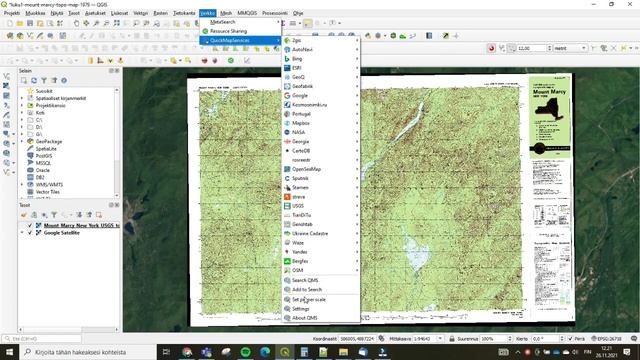Open the Bing submenu in QuickMapServices

(x=321, y=59)
